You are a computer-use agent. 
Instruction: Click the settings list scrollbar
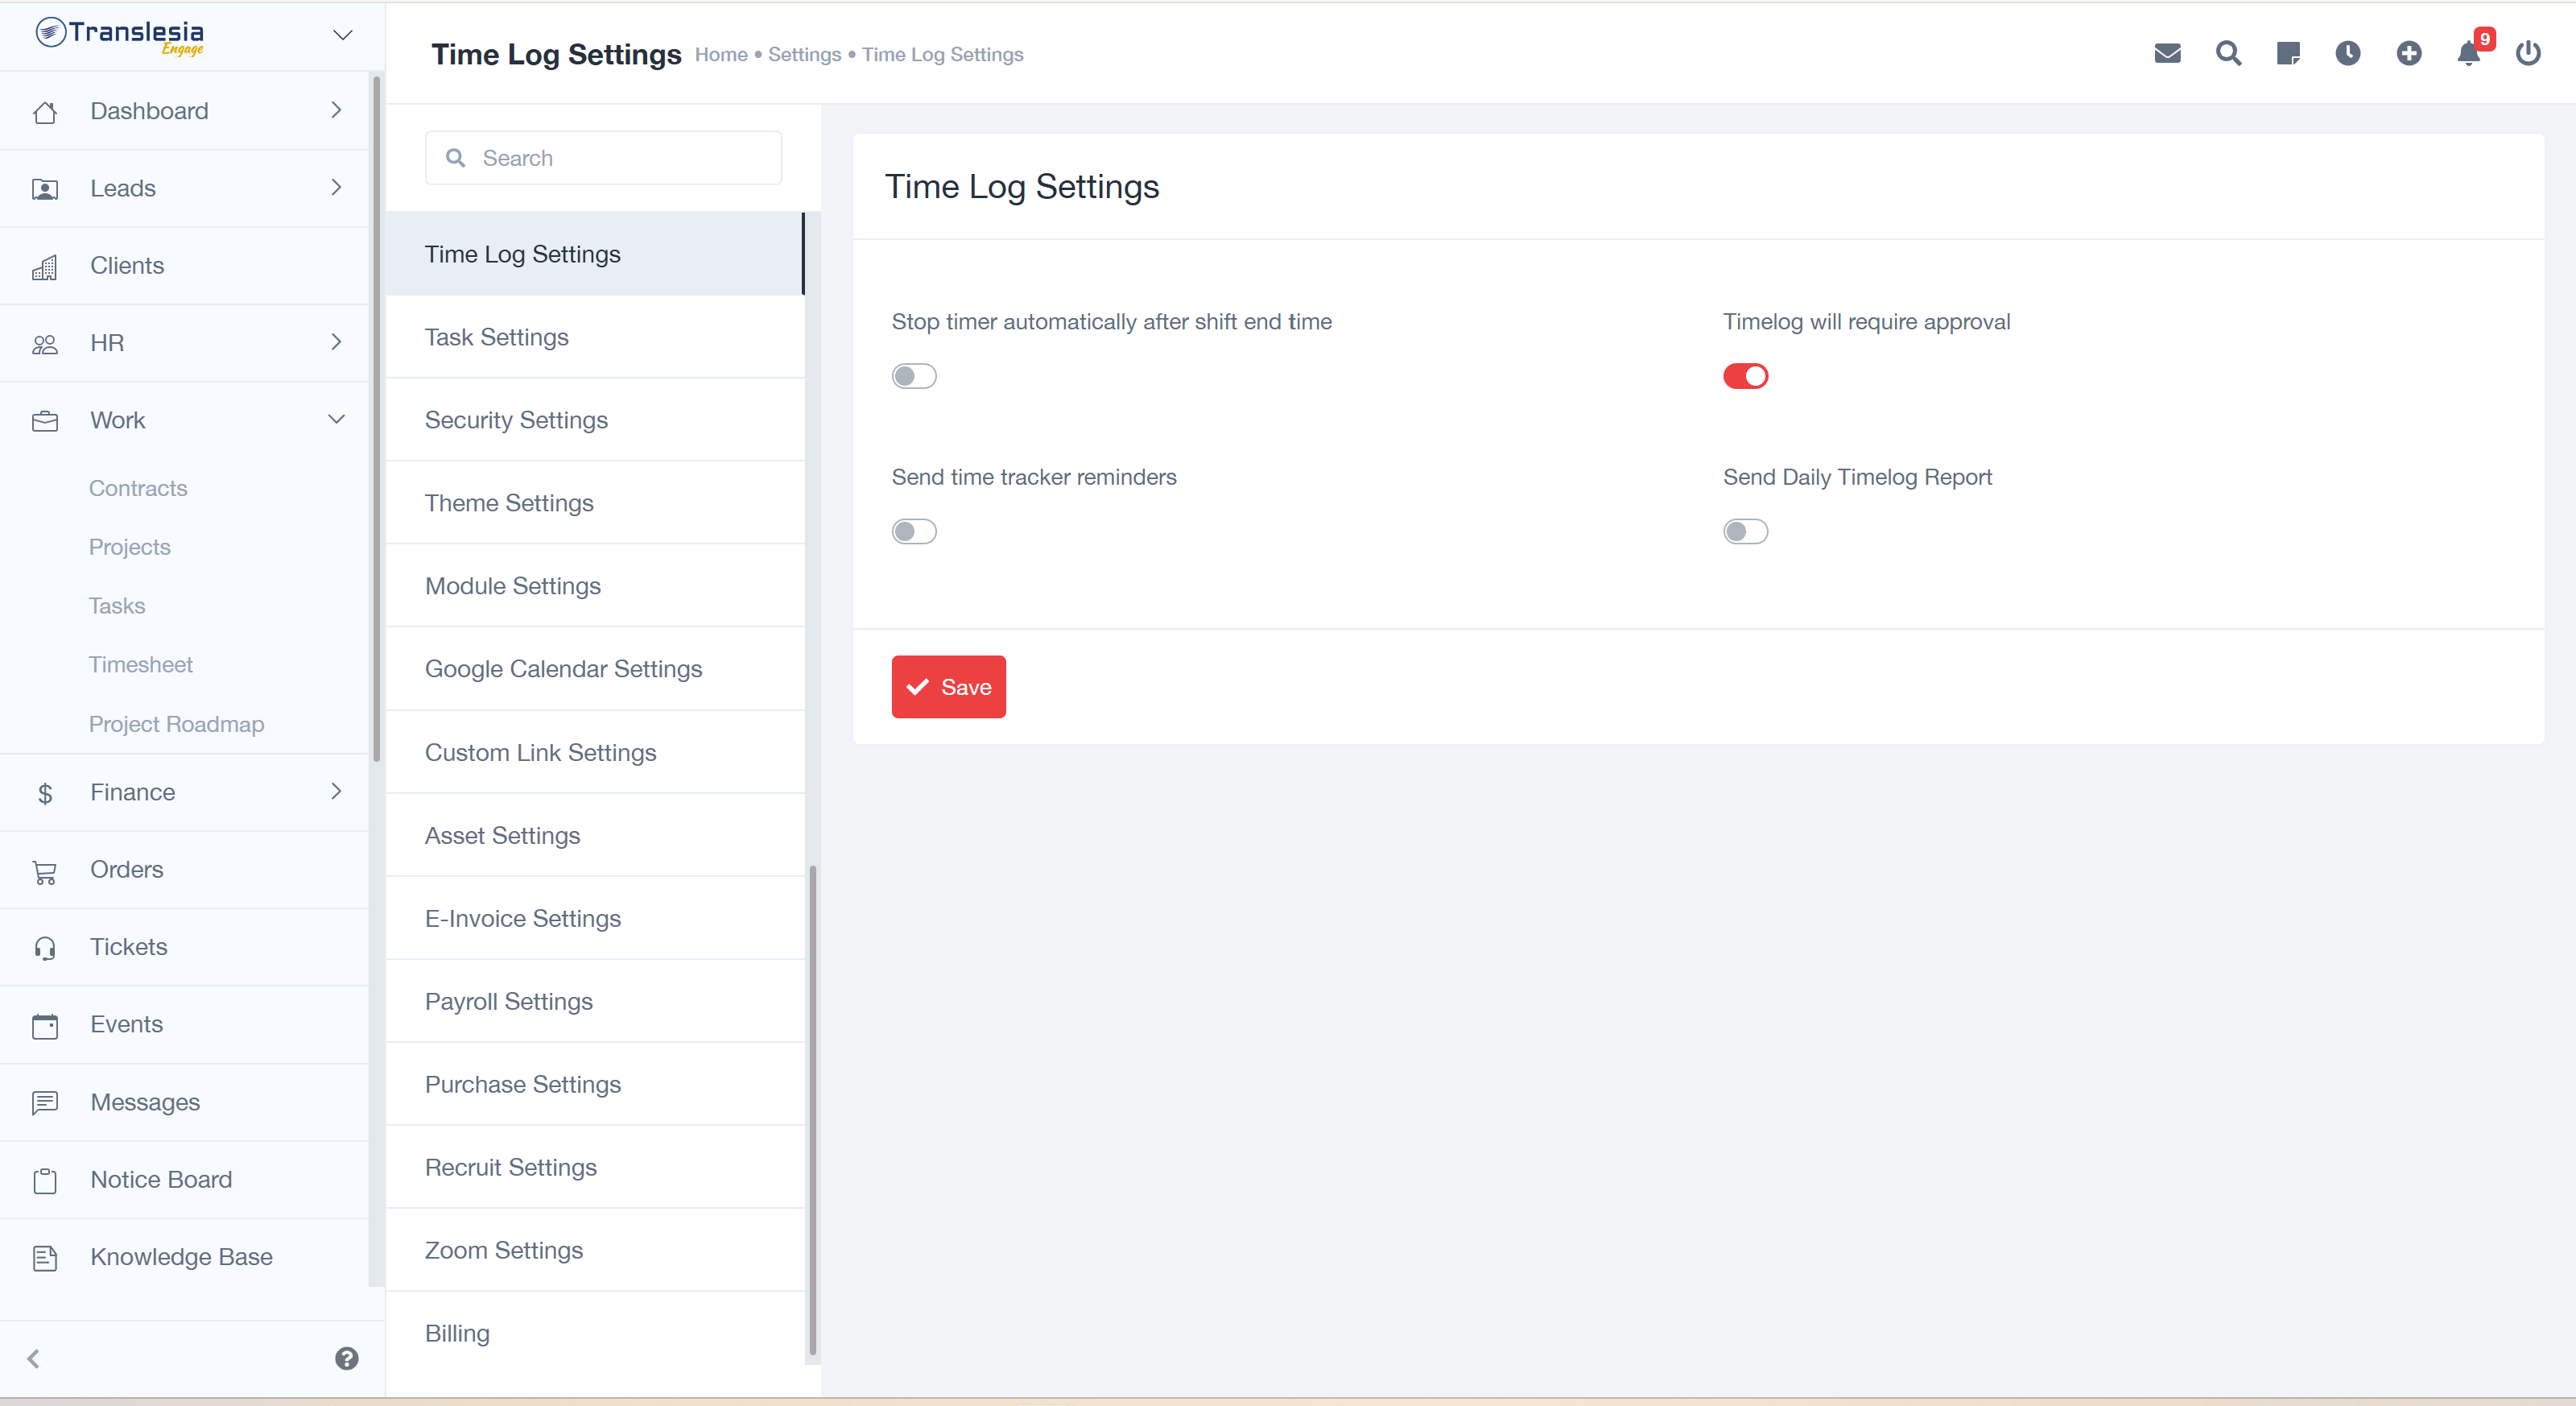[x=812, y=1110]
